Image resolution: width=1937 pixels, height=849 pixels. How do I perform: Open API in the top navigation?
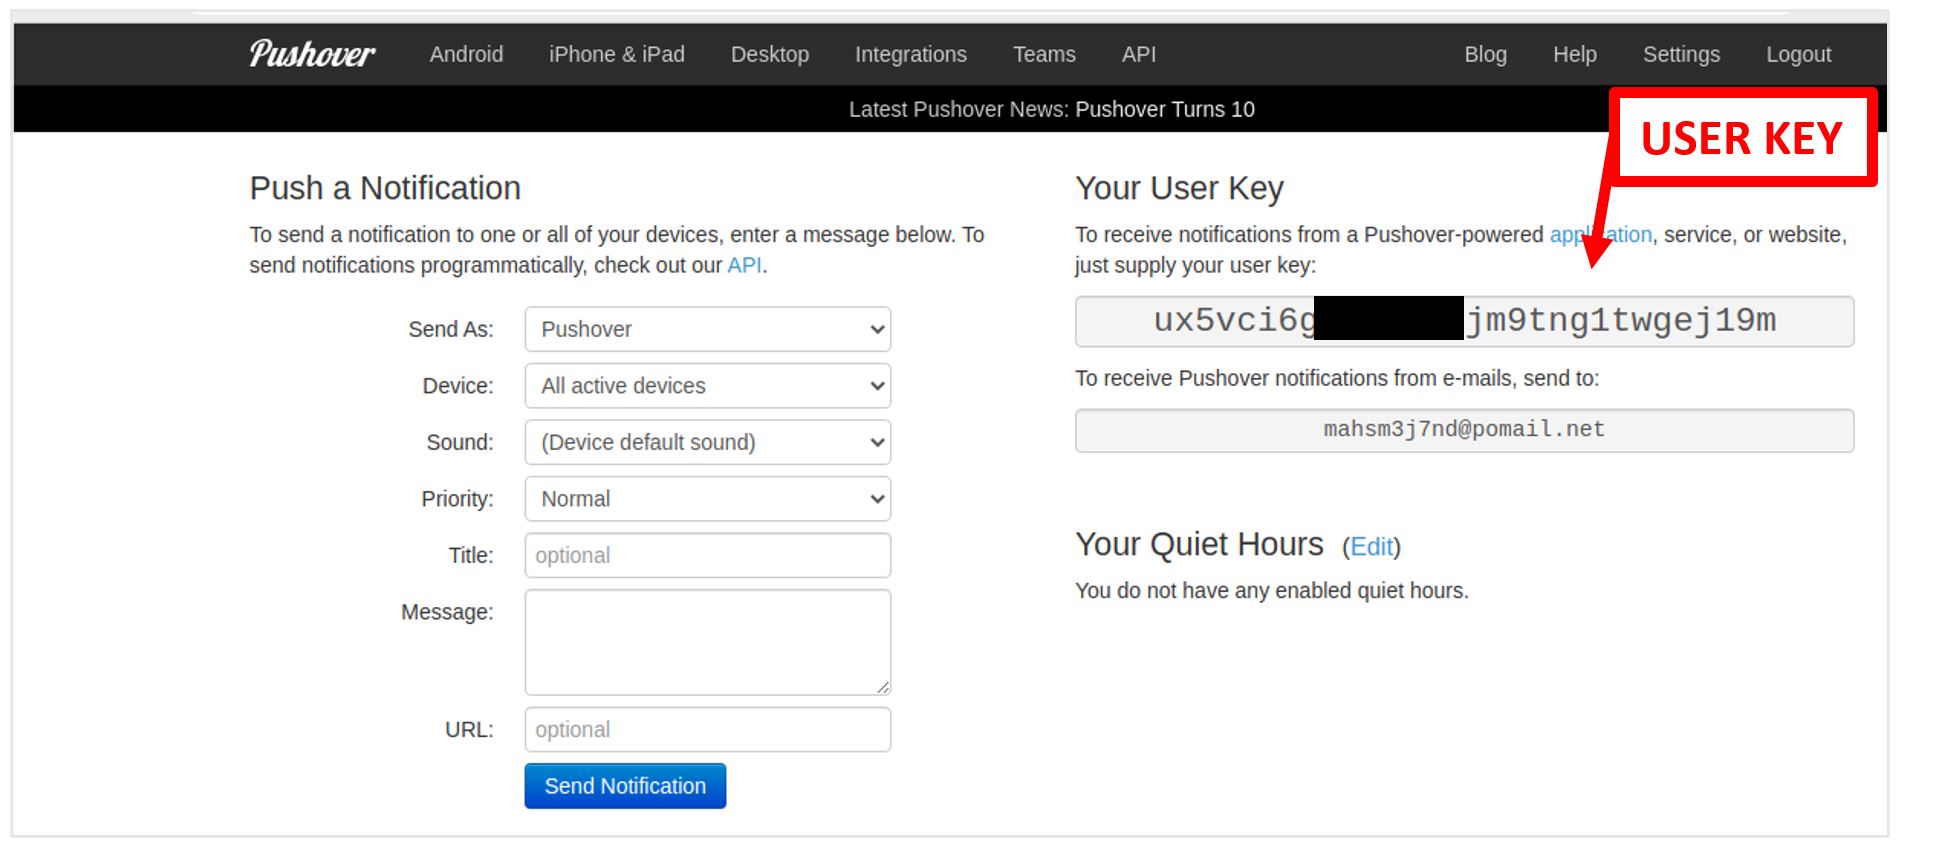1139,54
